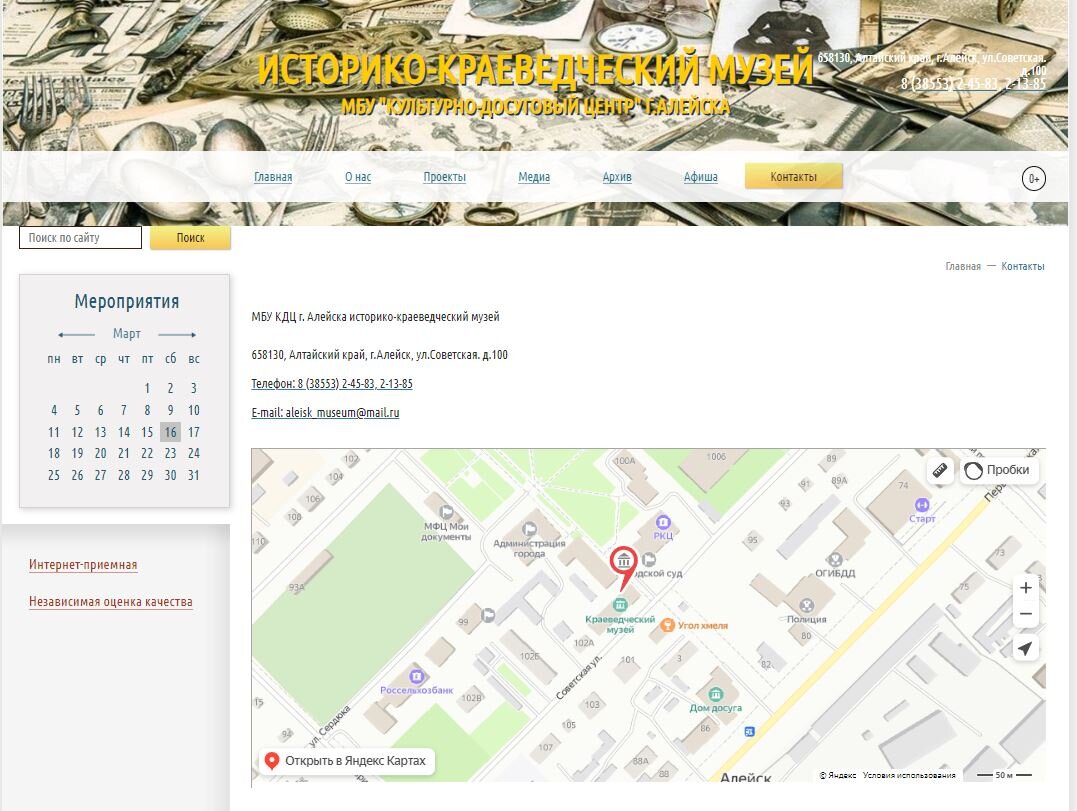Zoom in using the map plus icon

(1025, 588)
